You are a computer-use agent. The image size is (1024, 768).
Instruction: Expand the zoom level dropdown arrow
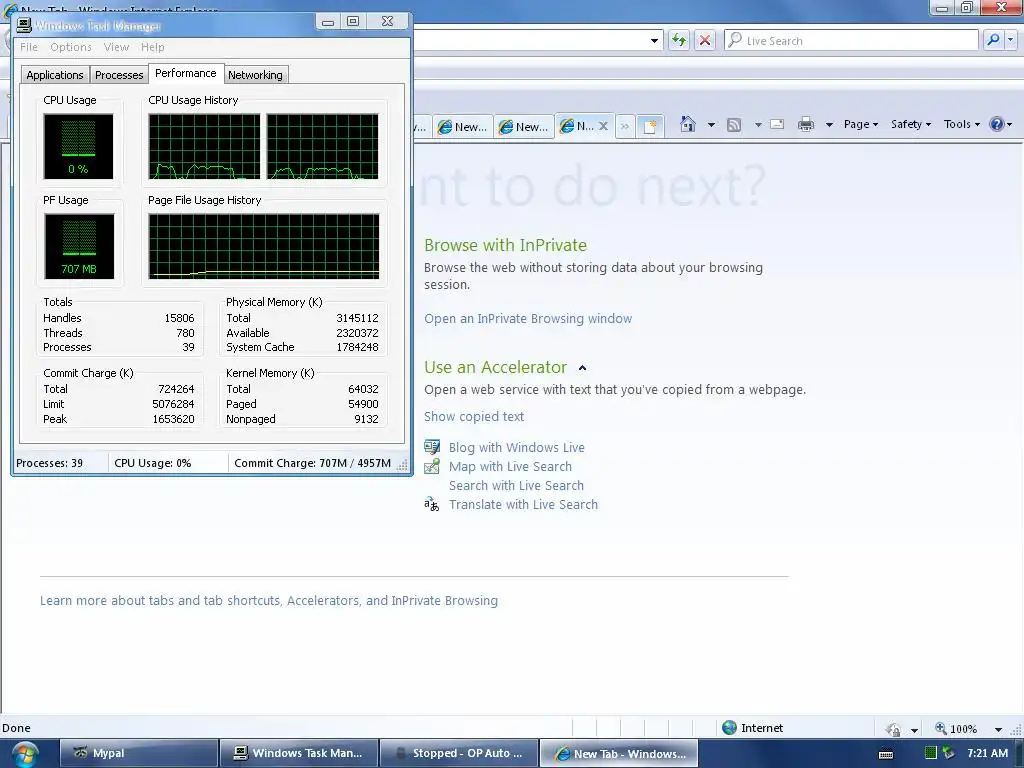pos(998,729)
